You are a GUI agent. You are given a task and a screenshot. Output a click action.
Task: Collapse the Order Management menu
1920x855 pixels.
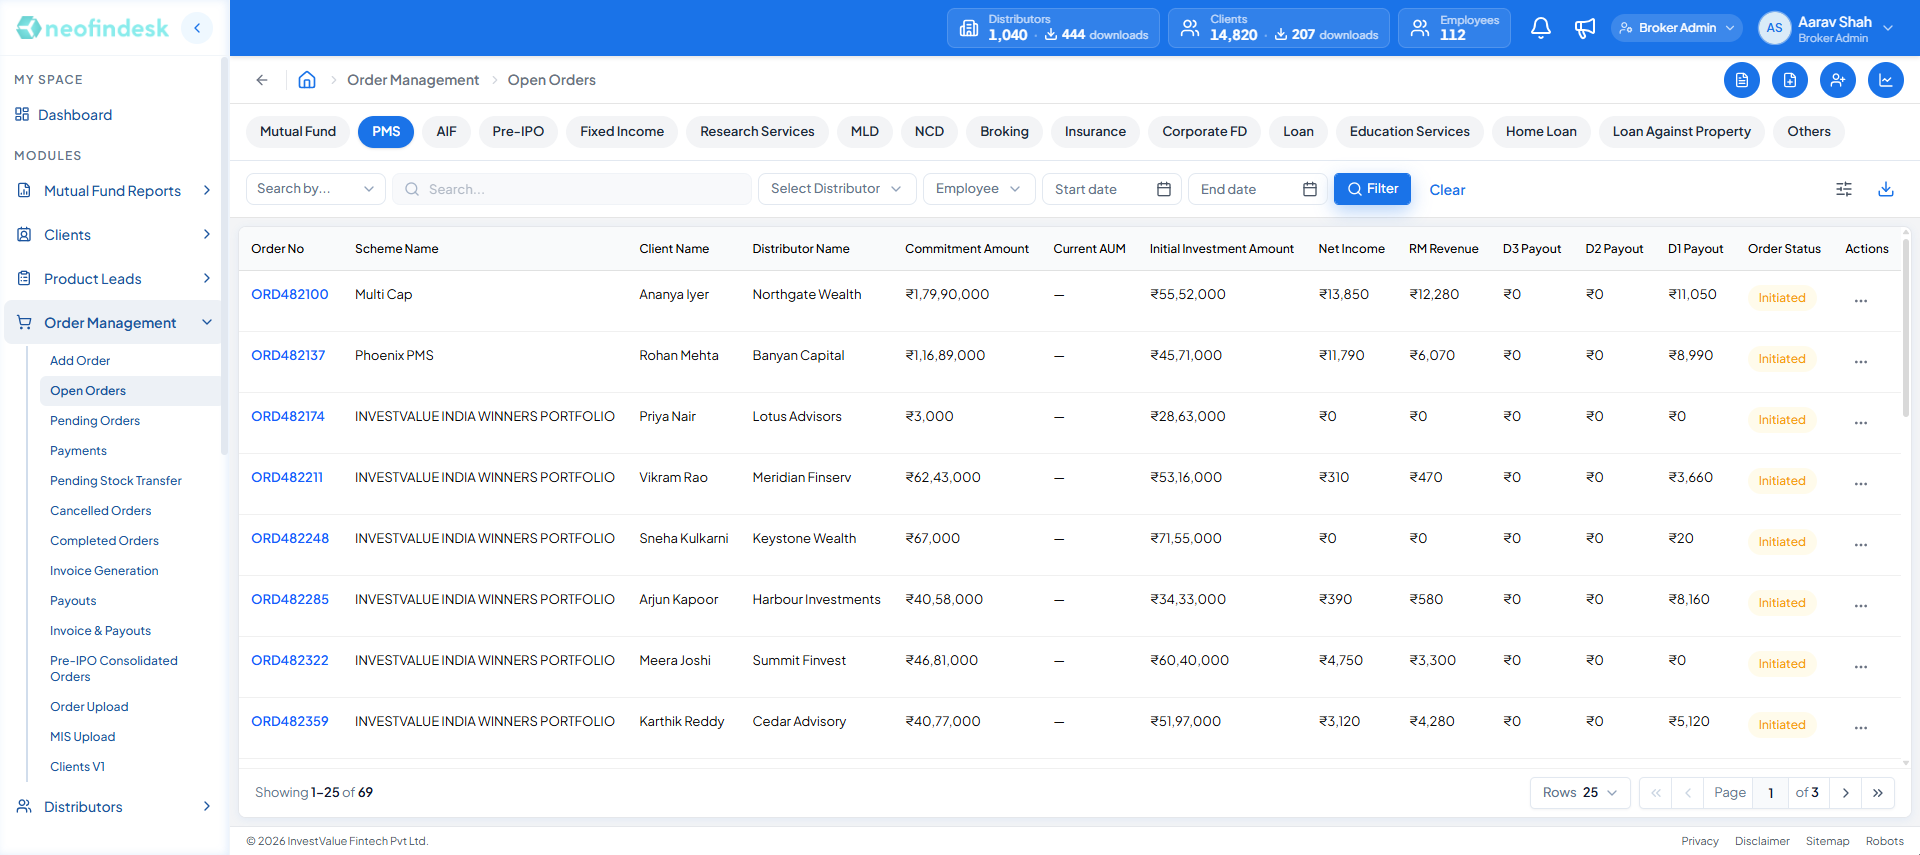pyautogui.click(x=113, y=323)
